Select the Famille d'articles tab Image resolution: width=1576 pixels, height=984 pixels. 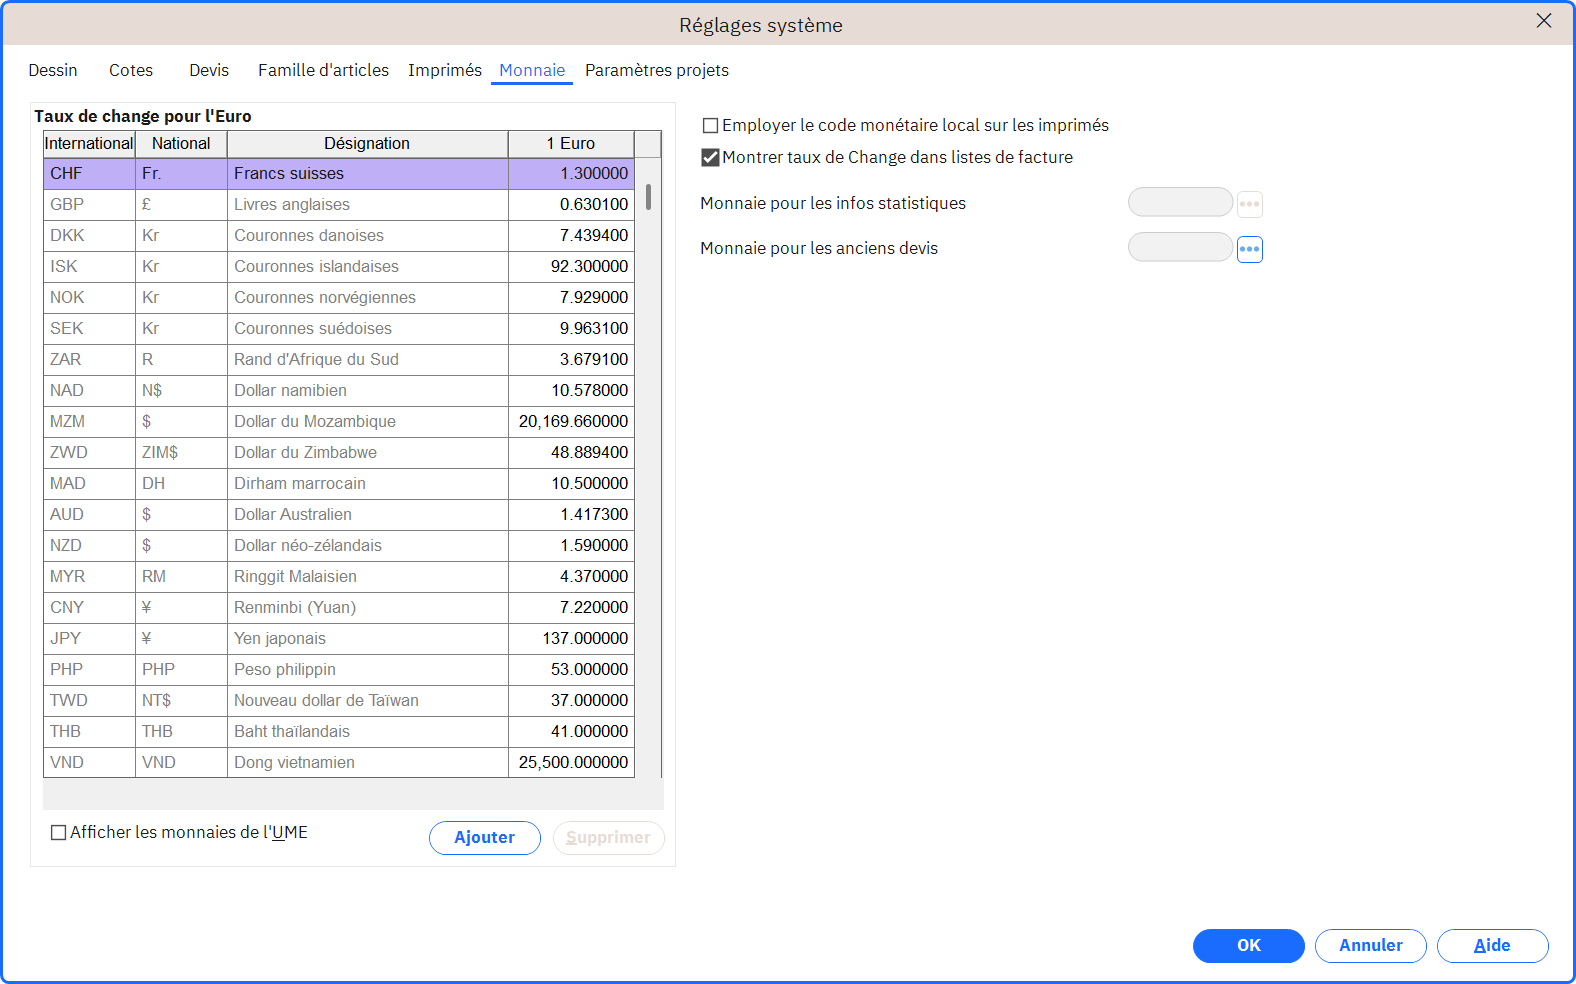coord(323,70)
